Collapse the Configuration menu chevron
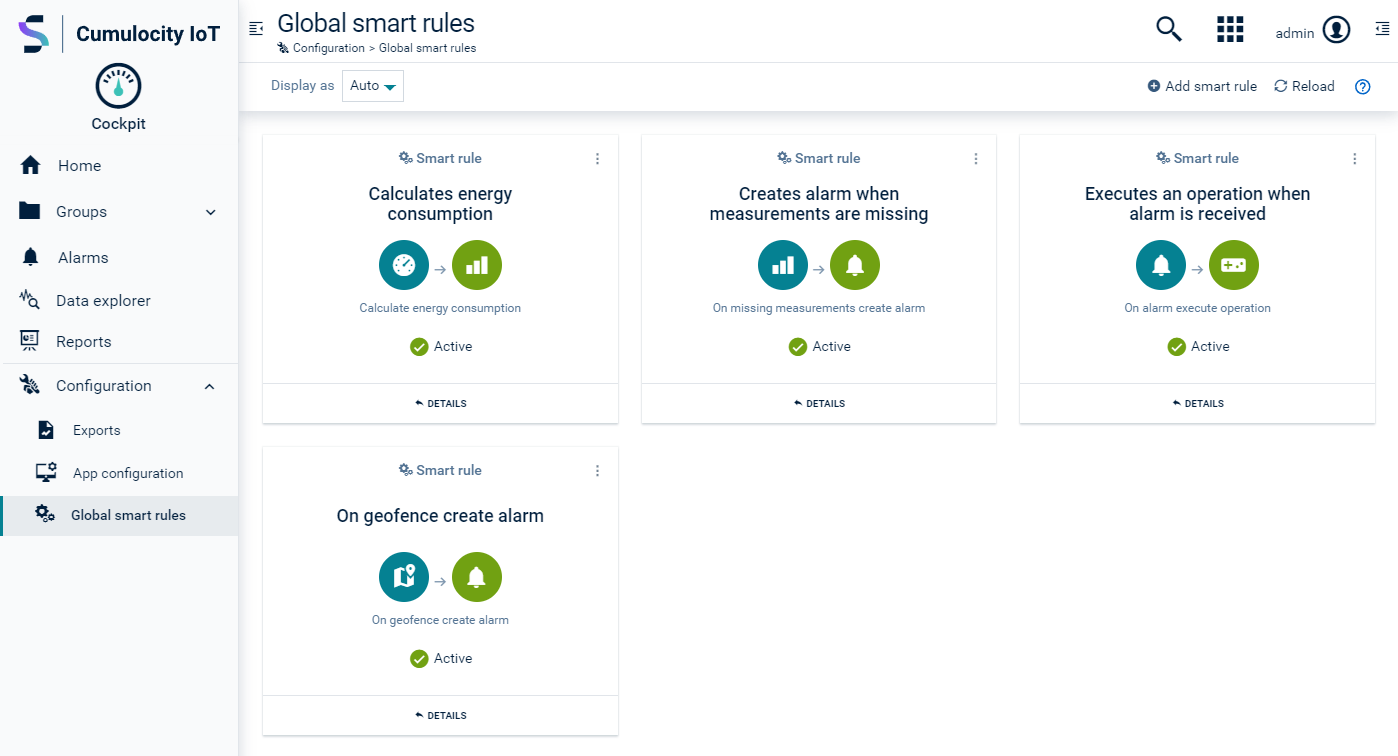Viewport: 1398px width, 756px height. (210, 386)
